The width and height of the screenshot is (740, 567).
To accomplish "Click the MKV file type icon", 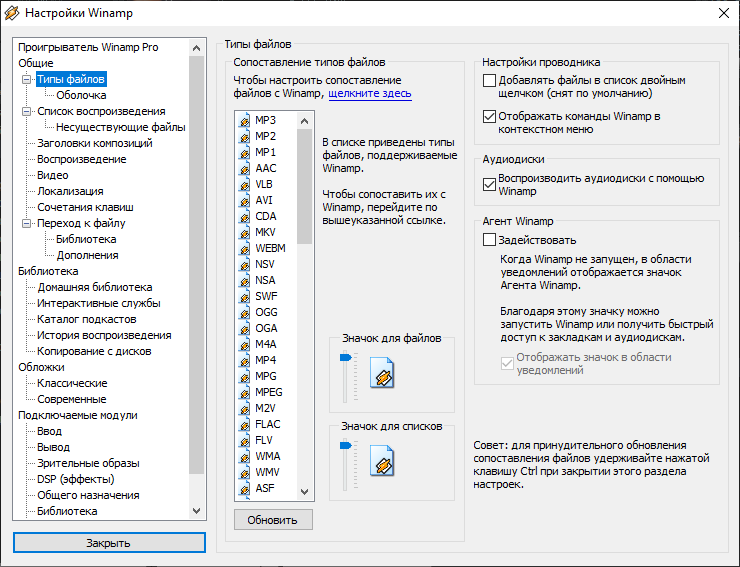I will click(x=244, y=233).
